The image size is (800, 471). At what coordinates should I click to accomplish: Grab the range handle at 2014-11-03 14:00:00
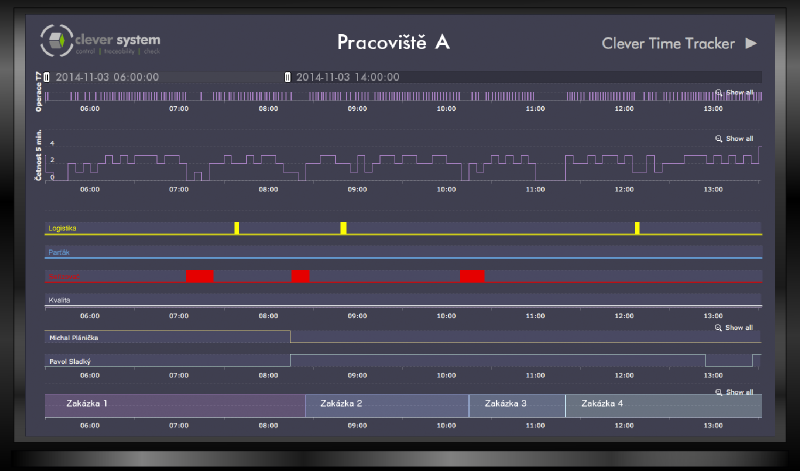pyautogui.click(x=287, y=77)
